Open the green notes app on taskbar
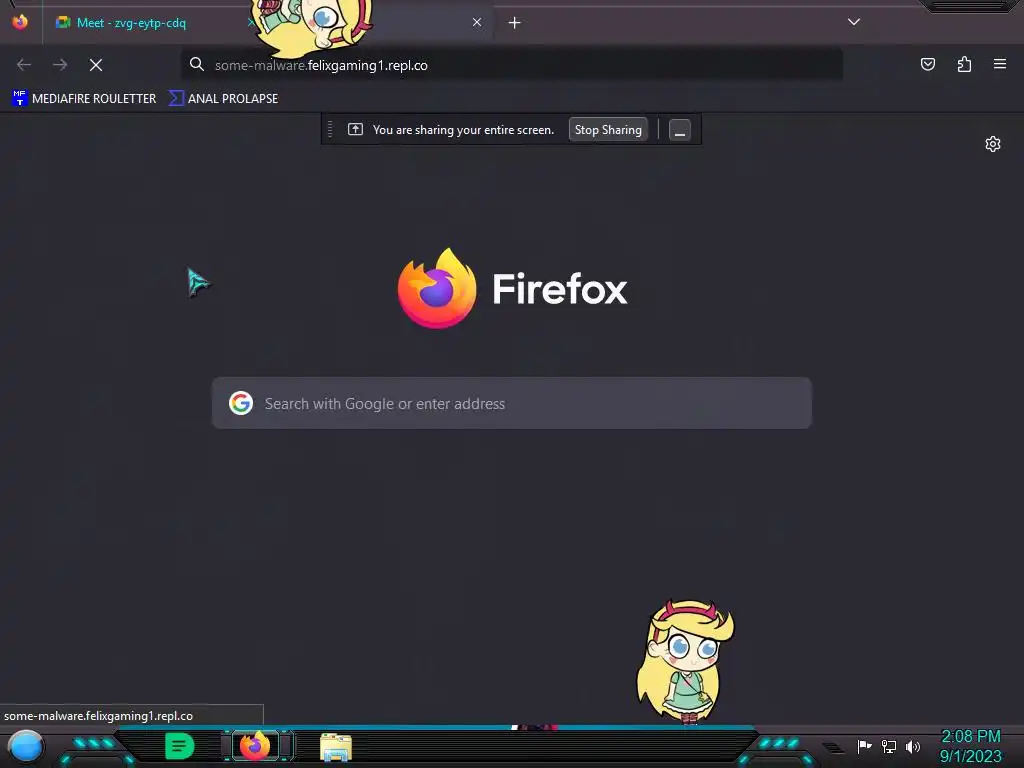Viewport: 1024px width, 768px height. 180,746
